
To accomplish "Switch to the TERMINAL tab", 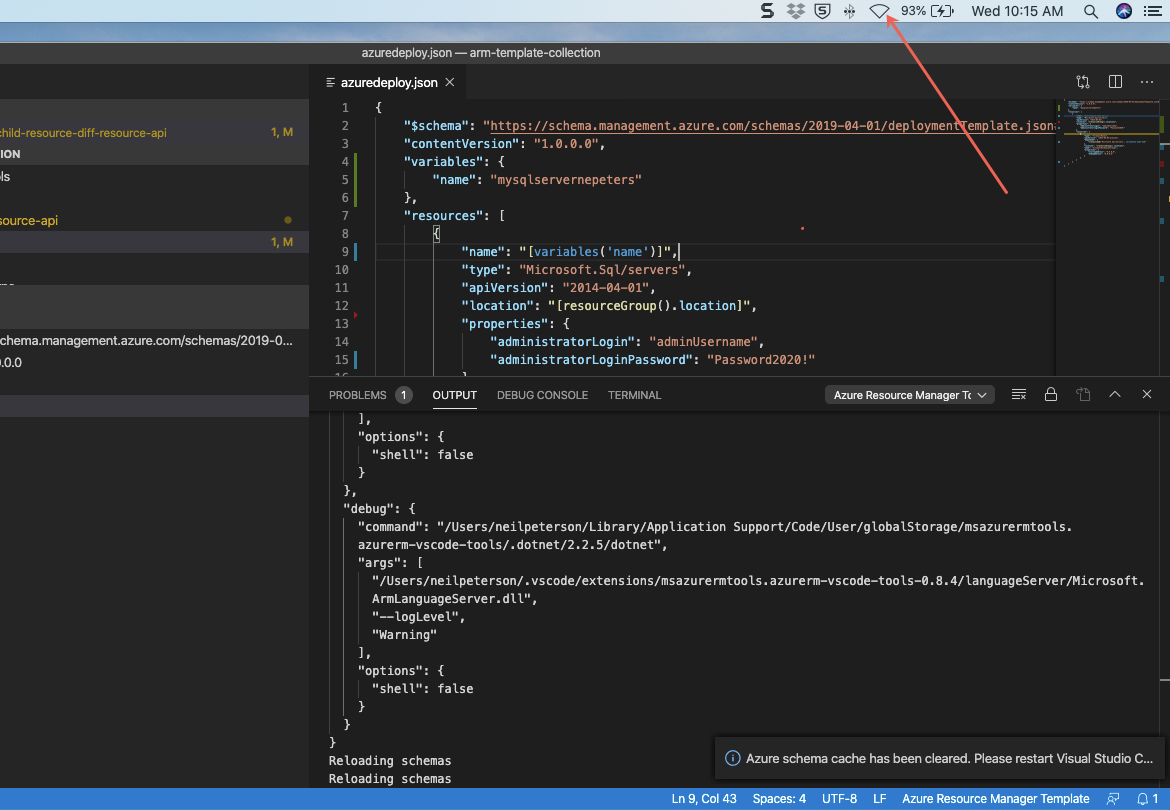I will [x=634, y=395].
